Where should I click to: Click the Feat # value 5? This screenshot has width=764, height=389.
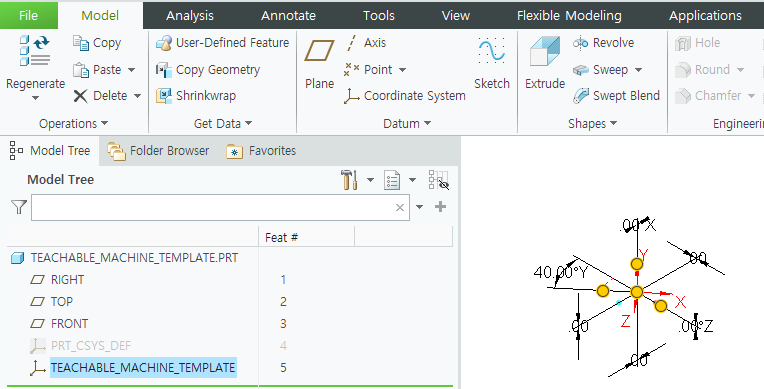(x=283, y=368)
